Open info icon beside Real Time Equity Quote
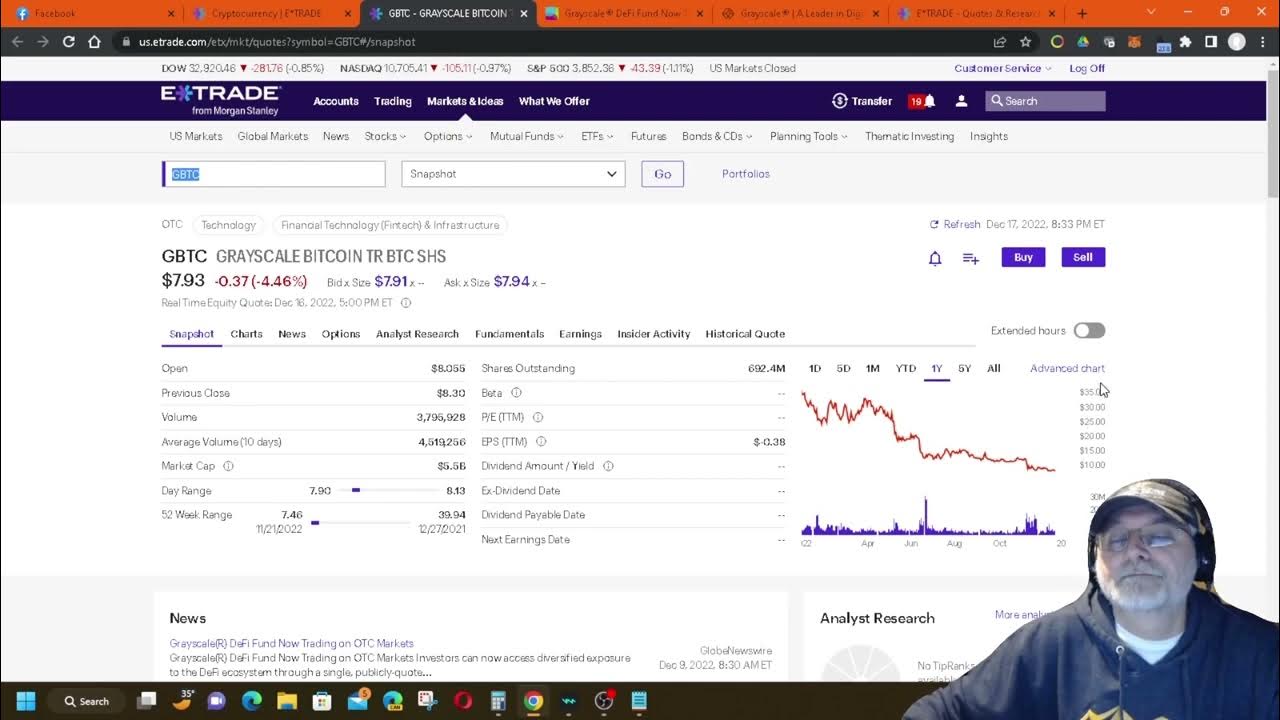Screen dimensions: 1280x720 406,303
